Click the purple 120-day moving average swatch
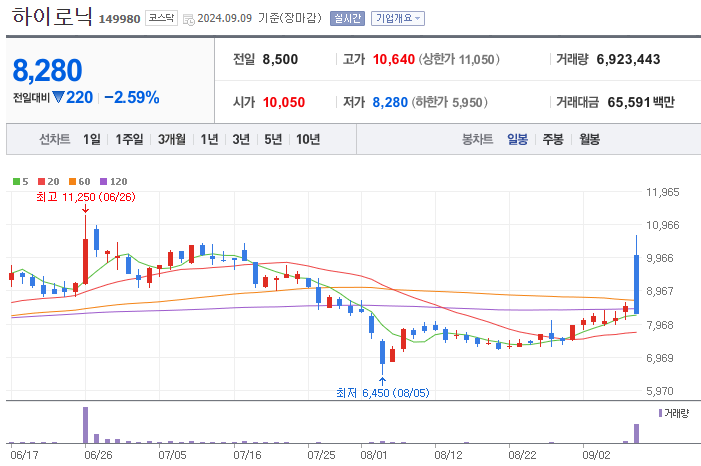Viewport: 701px width, 466px height. click(x=104, y=182)
